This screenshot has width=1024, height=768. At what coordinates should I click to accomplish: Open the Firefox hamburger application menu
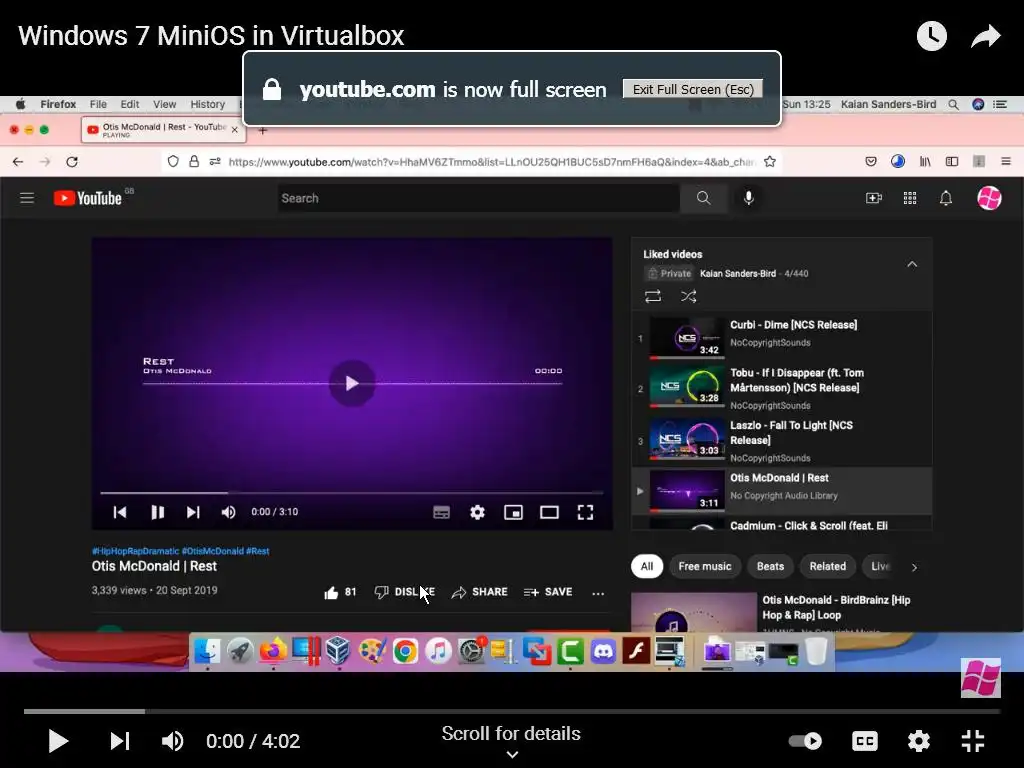(x=1006, y=161)
